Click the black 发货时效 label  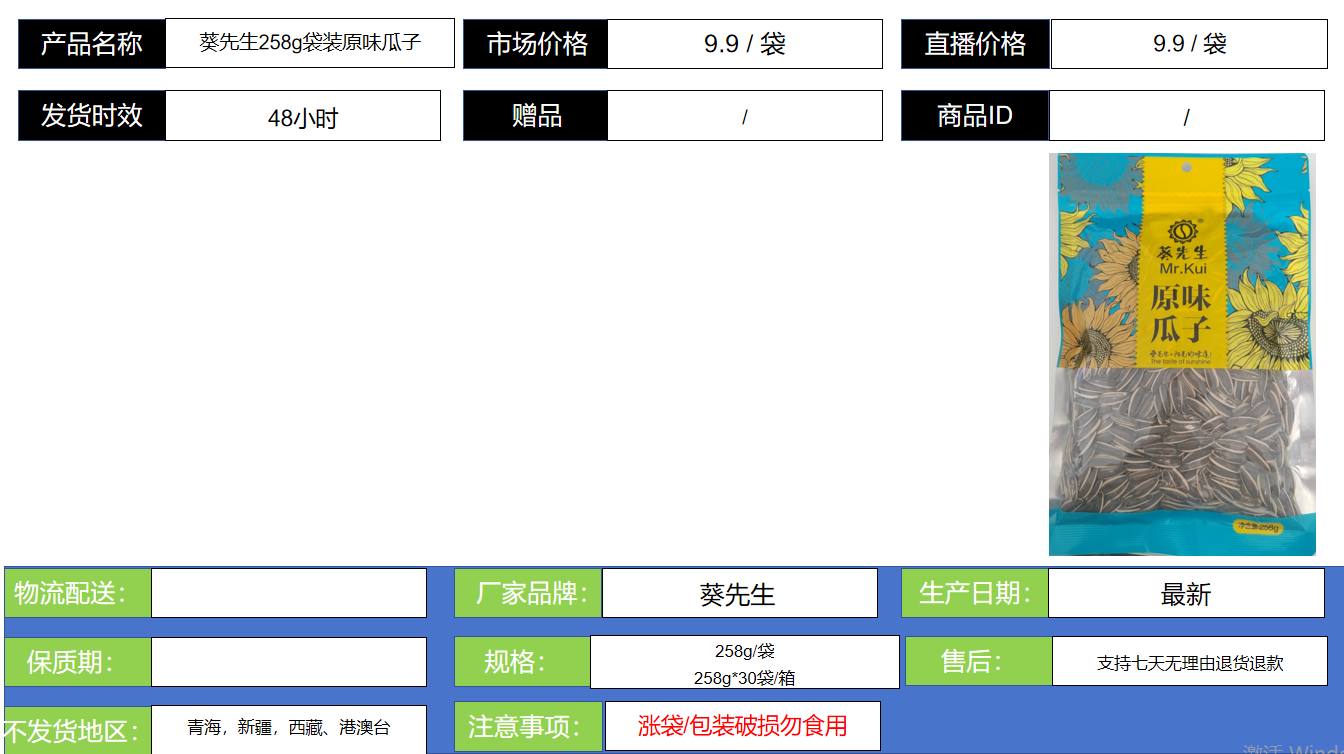coord(92,116)
